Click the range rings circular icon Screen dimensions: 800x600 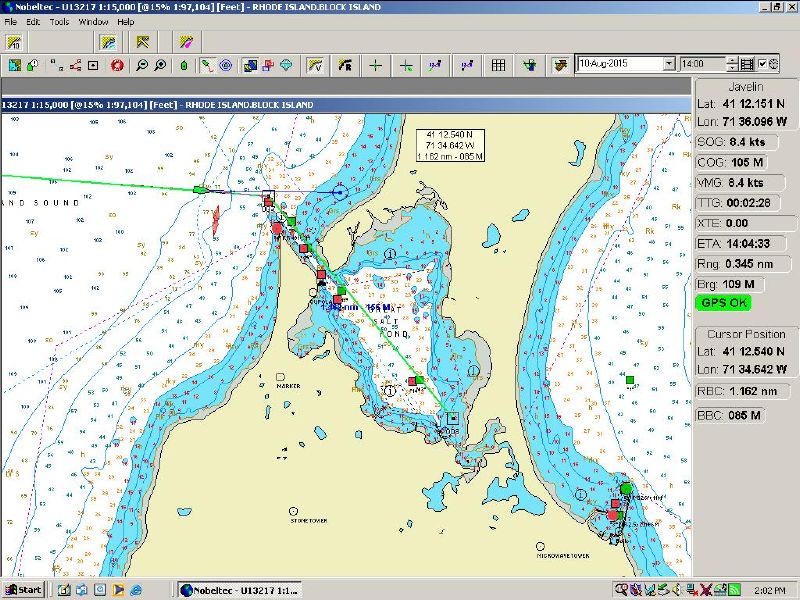click(226, 65)
